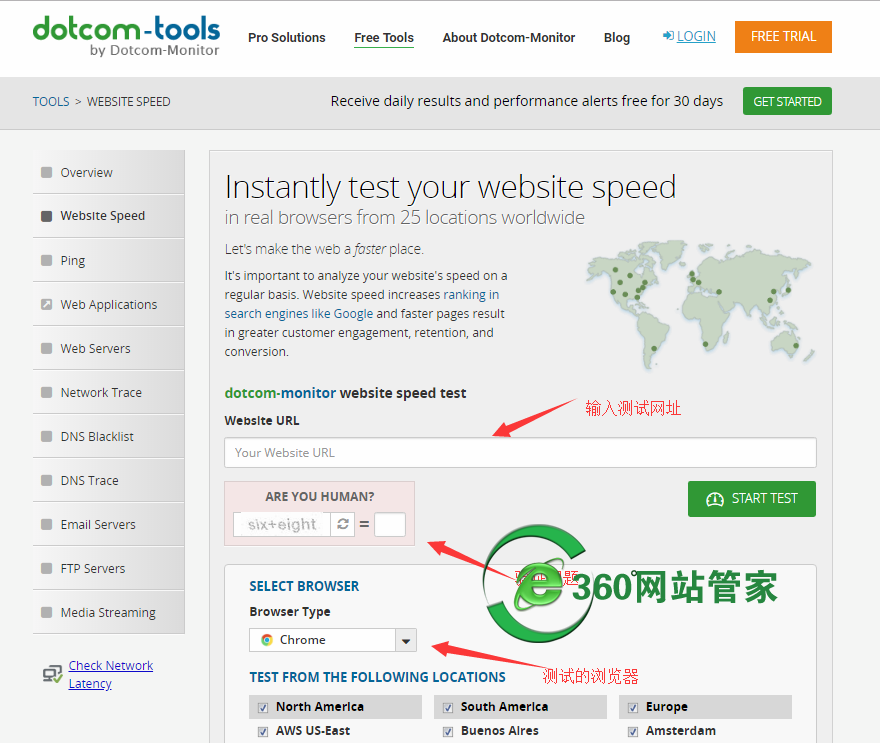This screenshot has width=880, height=743.
Task: Toggle the Europe region checkbox
Action: point(633,708)
